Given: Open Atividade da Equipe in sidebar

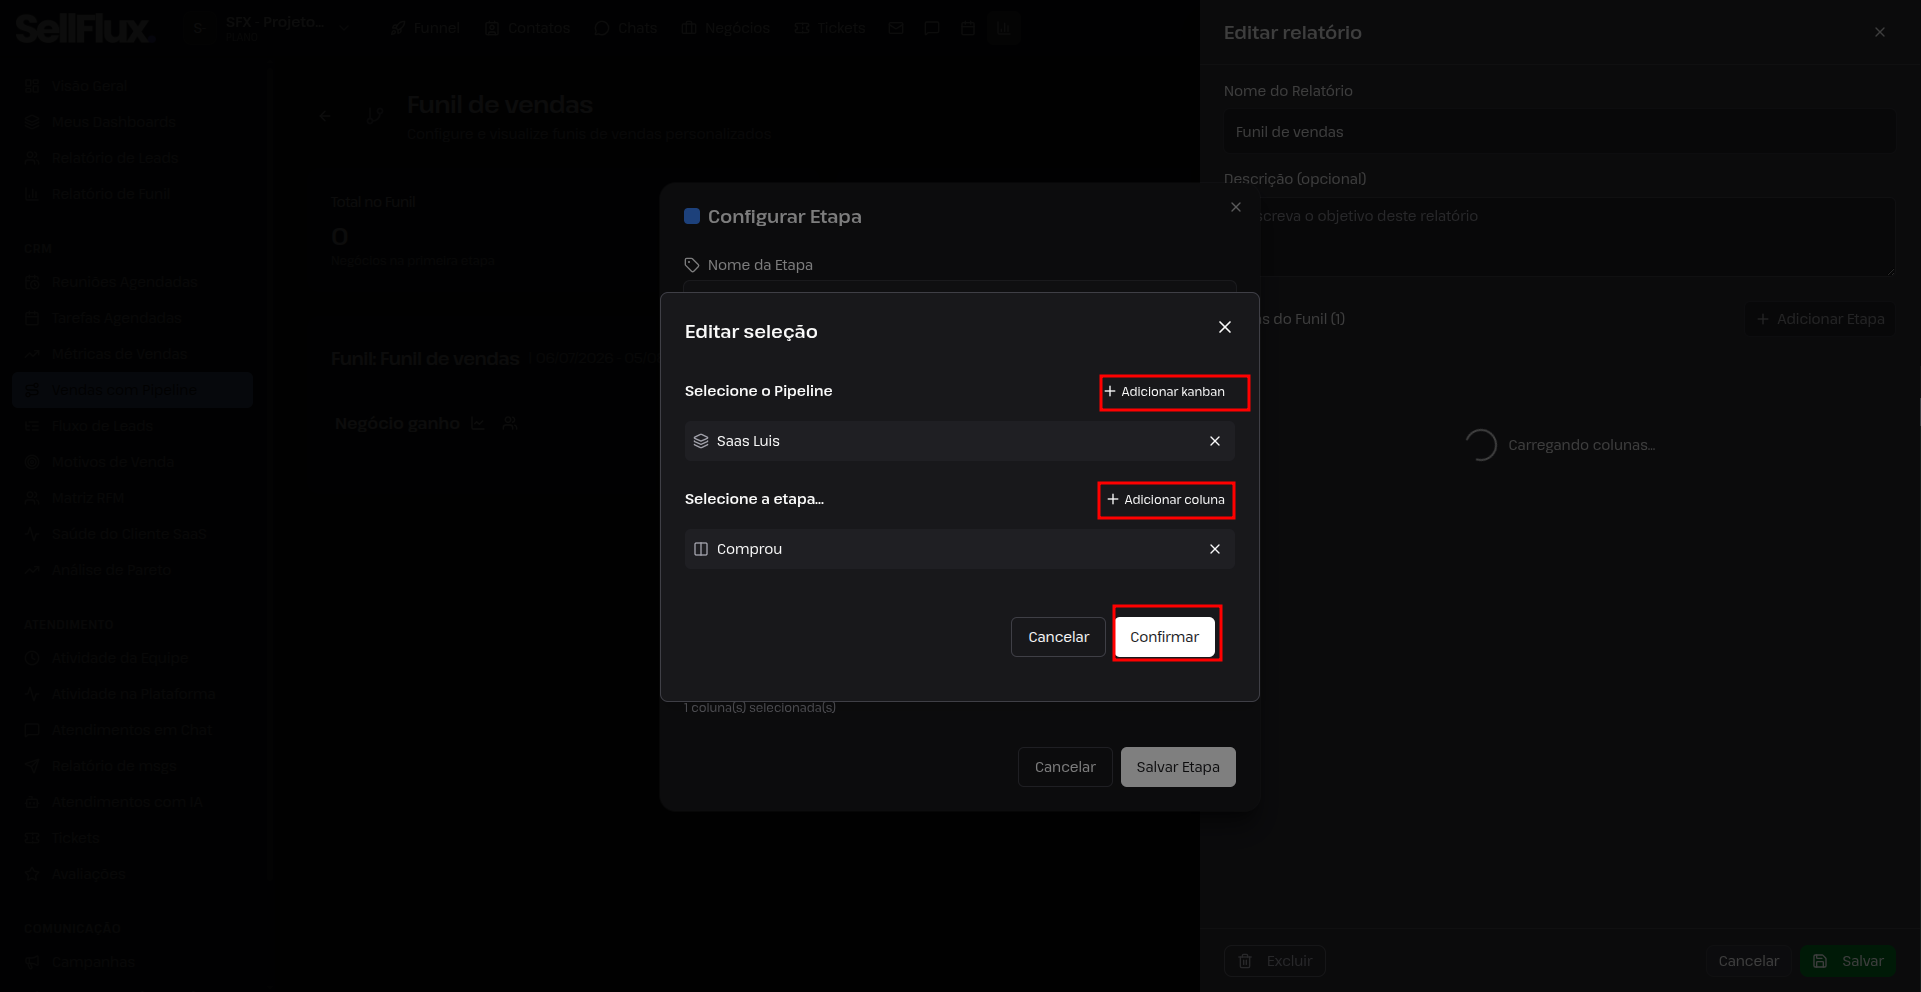Looking at the screenshot, I should pos(133,658).
